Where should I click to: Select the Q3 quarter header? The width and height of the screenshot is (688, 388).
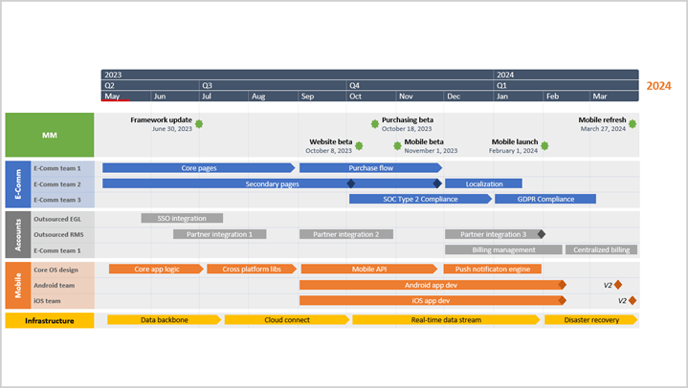point(272,85)
